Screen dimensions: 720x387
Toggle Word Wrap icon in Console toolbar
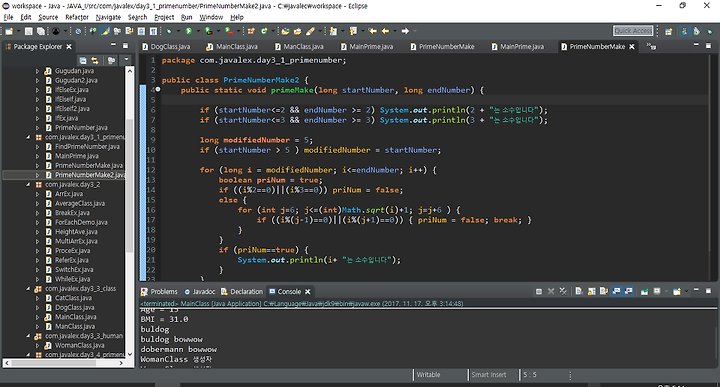coord(604,292)
